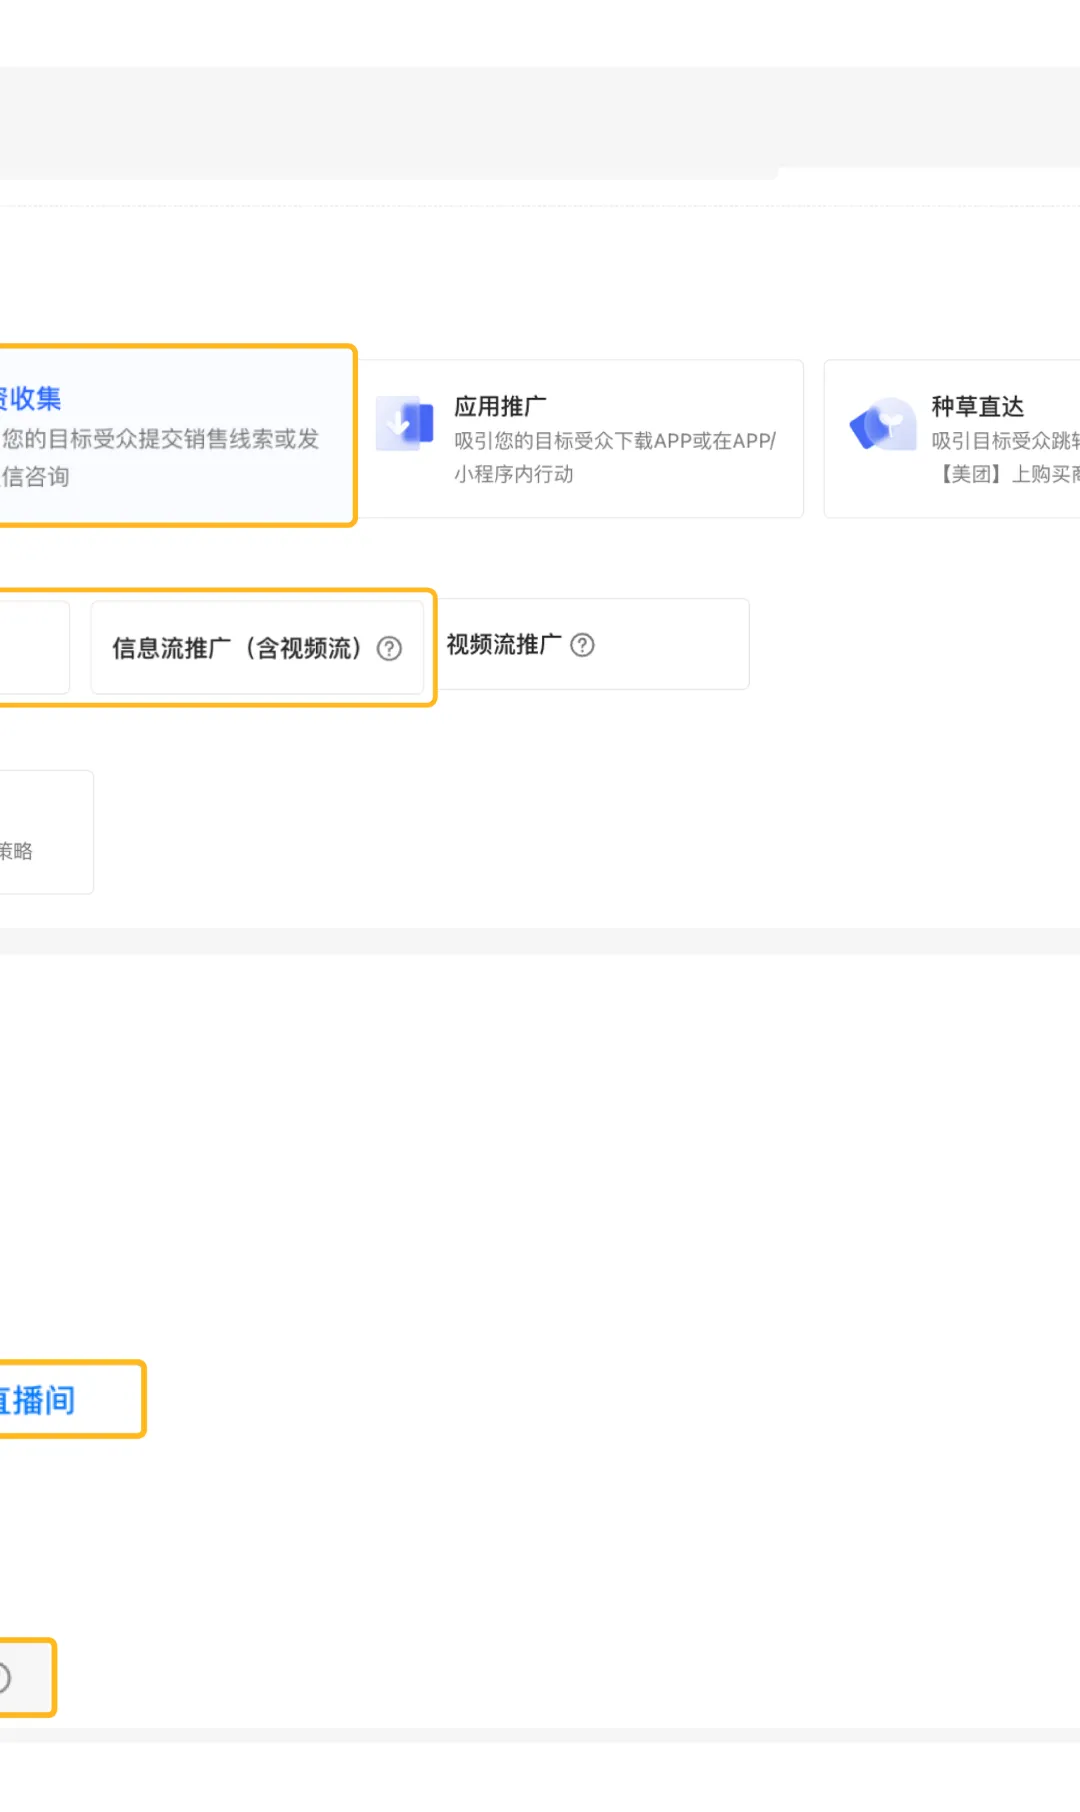This screenshot has width=1080, height=1812.
Task: Choose the 种草直达 card
Action: point(952,438)
